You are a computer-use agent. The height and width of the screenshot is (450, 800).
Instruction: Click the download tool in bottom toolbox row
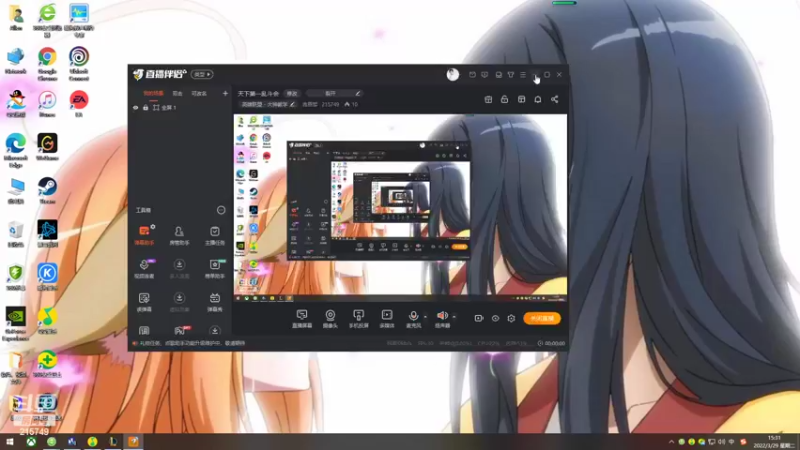[215, 331]
